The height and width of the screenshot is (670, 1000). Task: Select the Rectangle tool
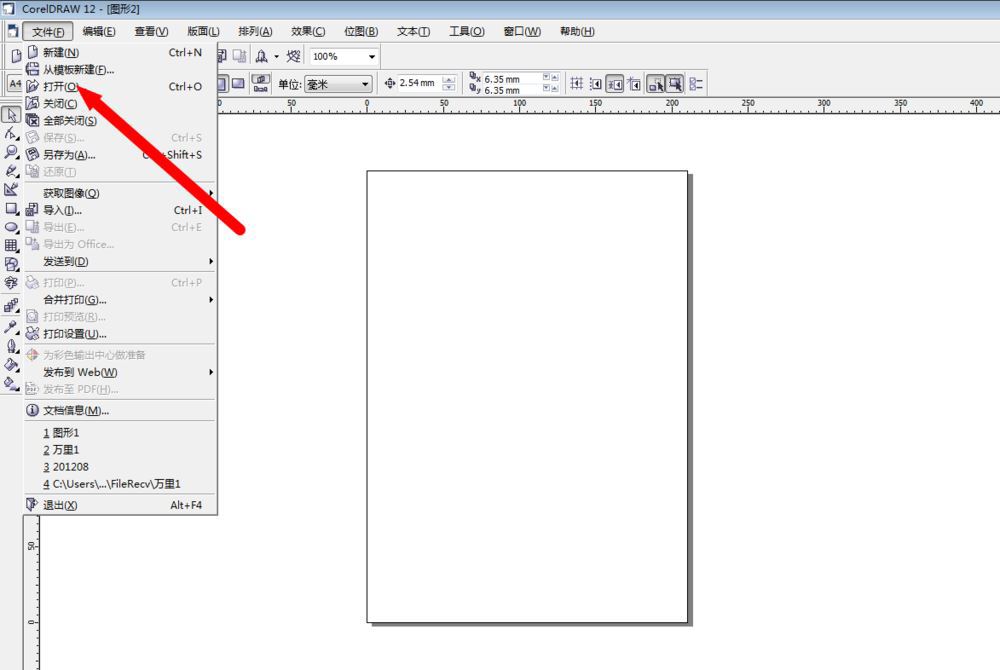click(x=12, y=208)
